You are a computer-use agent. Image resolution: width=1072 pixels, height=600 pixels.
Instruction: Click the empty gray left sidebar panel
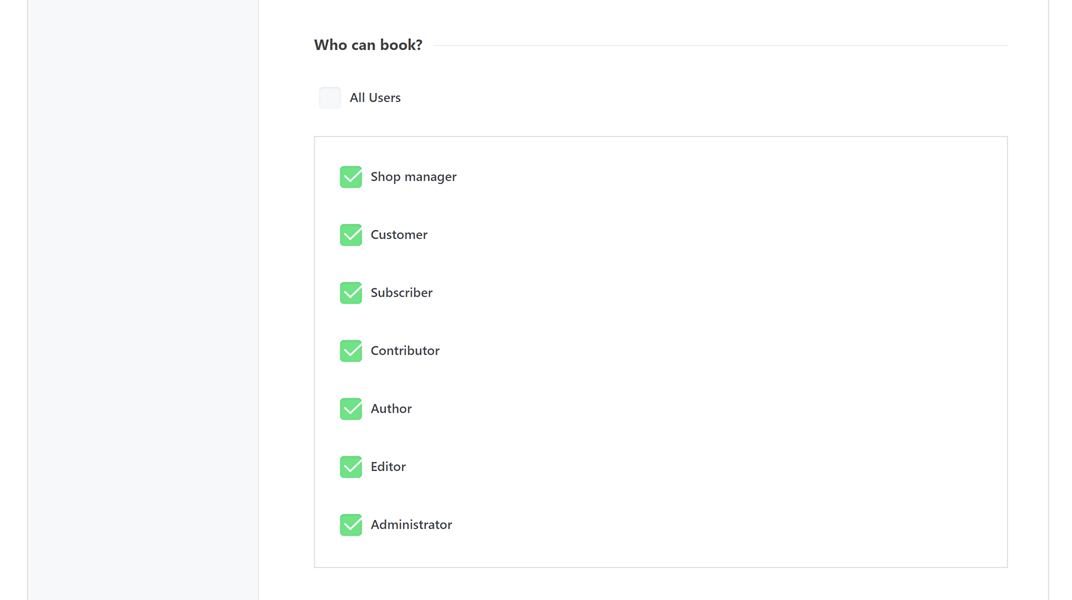(143, 300)
